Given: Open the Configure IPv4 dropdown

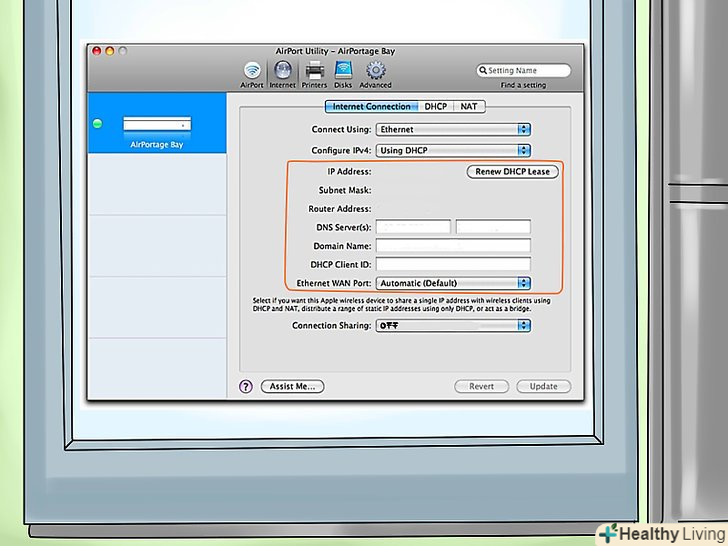Looking at the screenshot, I should click(453, 150).
